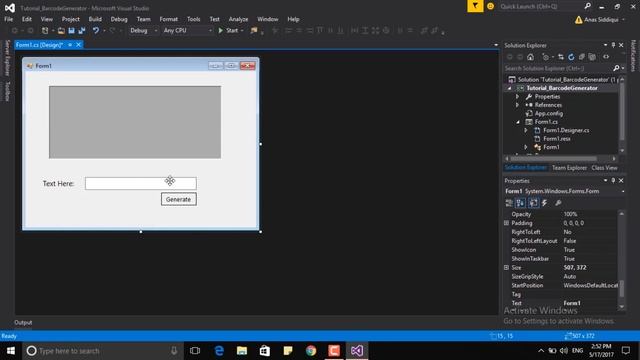Click Anas Siddiqui account name
This screenshot has height=360, width=640.
coord(601,20)
